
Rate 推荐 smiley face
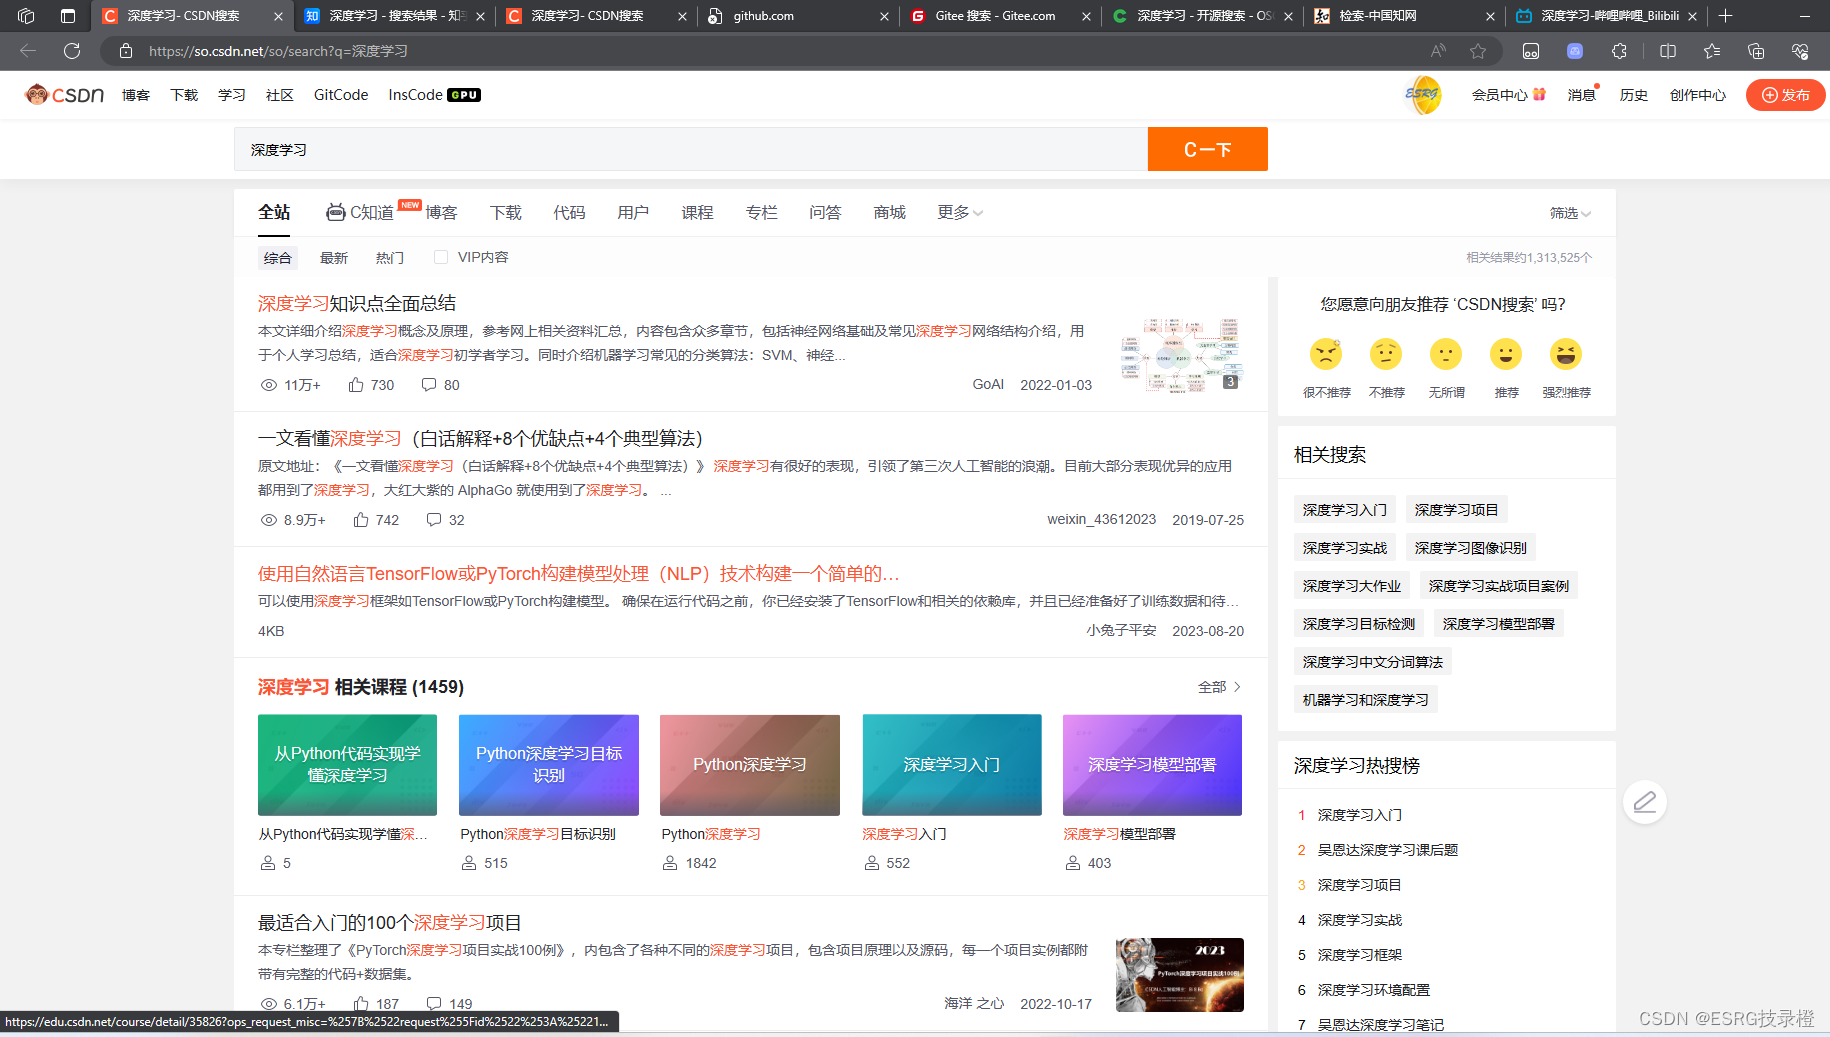click(x=1506, y=354)
